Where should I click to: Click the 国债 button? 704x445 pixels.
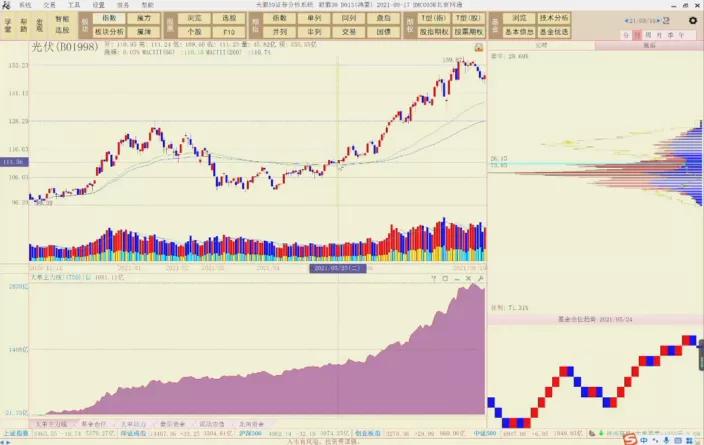pos(383,32)
